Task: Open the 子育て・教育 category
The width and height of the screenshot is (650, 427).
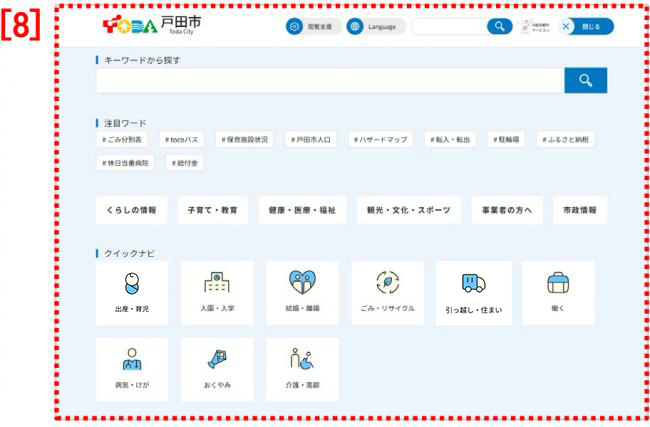Action: click(213, 210)
